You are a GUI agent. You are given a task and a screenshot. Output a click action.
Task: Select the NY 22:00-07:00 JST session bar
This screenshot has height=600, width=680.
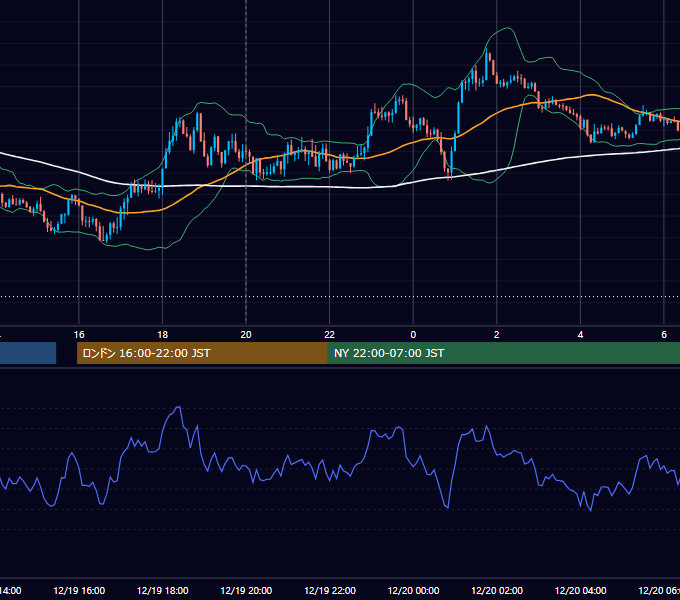click(x=503, y=353)
